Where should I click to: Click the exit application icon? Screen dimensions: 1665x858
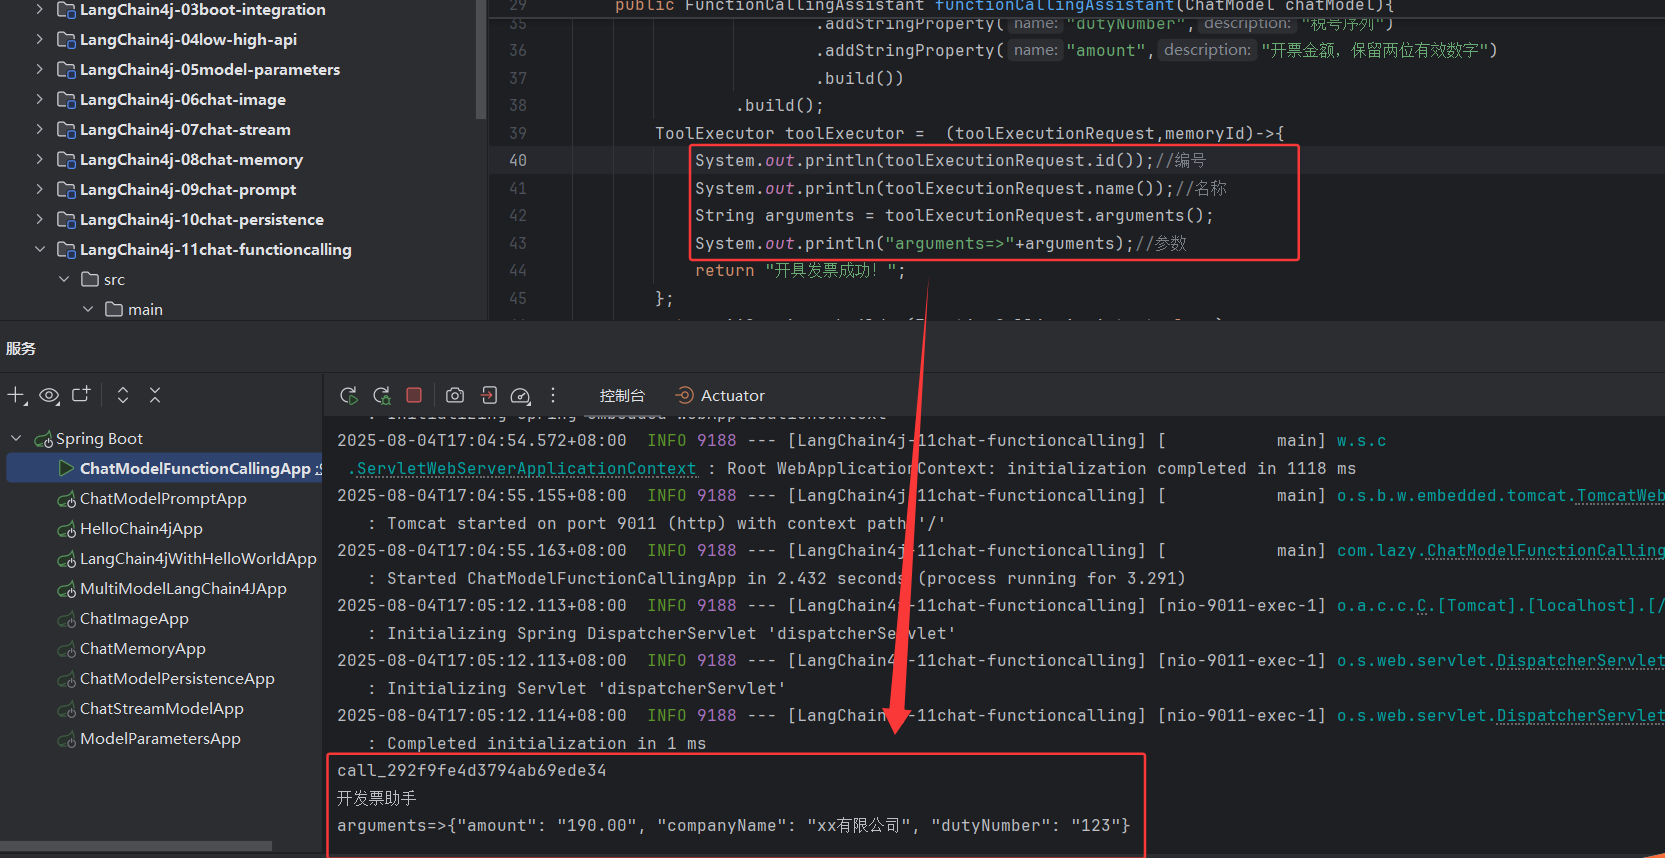point(488,396)
